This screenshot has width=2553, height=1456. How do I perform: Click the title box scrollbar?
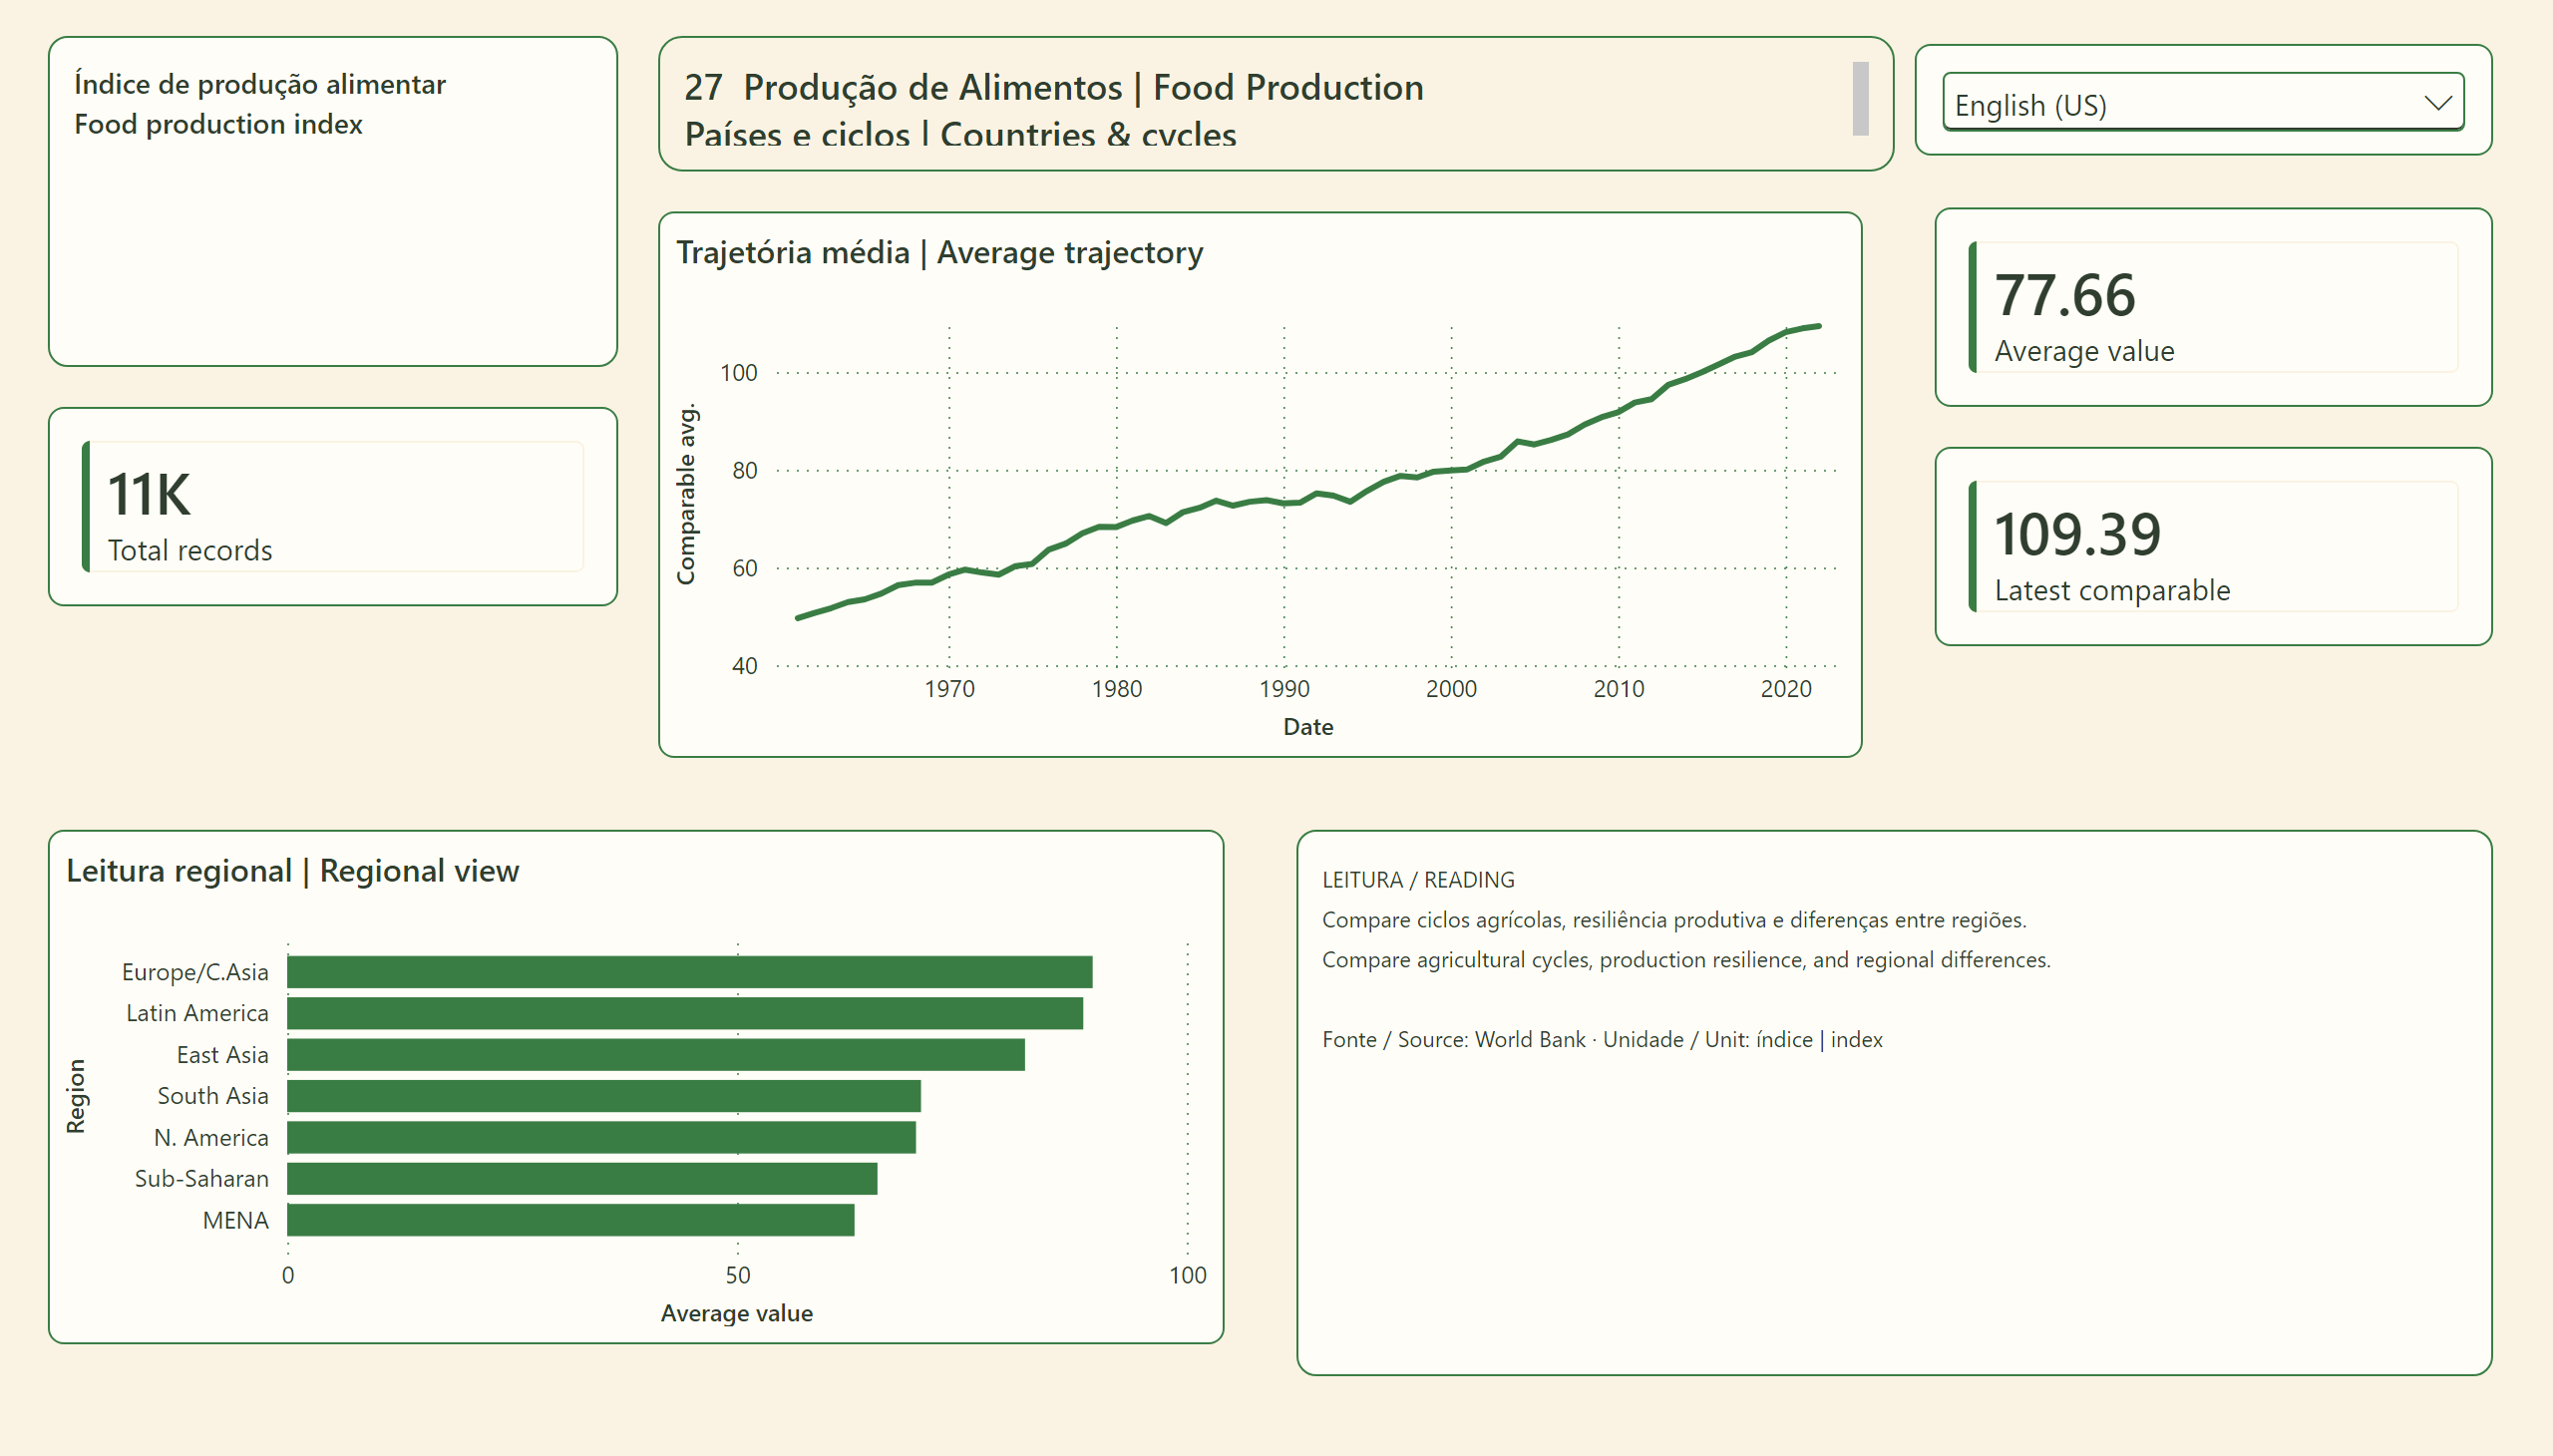point(1860,98)
